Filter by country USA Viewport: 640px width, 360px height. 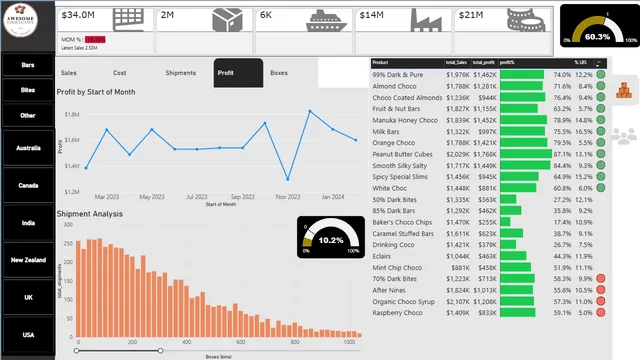coord(28,335)
